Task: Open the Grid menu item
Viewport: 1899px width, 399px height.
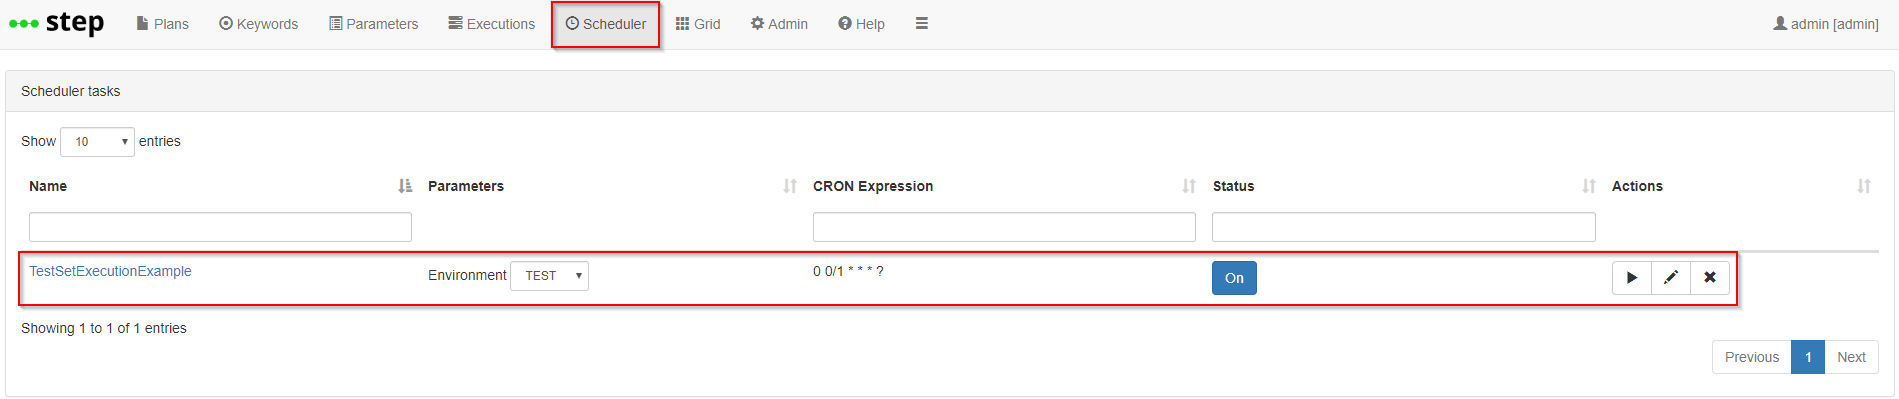Action: [x=698, y=24]
